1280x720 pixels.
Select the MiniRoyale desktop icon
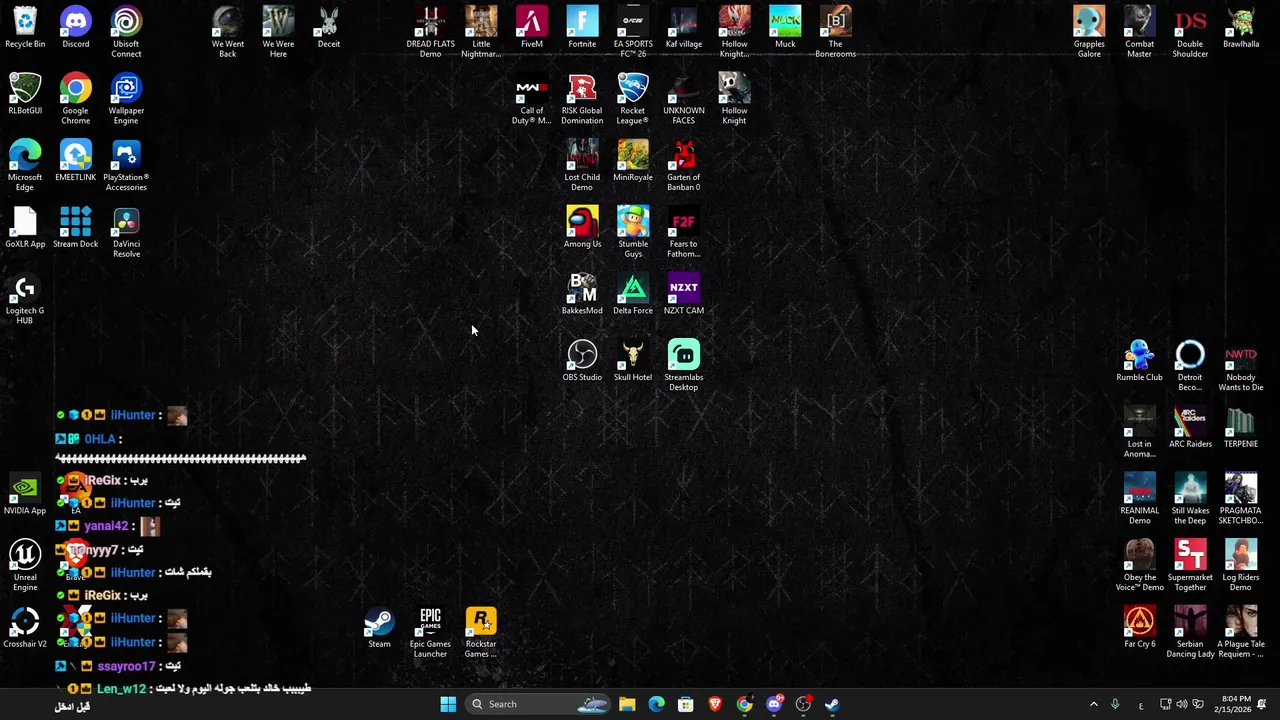point(633,161)
